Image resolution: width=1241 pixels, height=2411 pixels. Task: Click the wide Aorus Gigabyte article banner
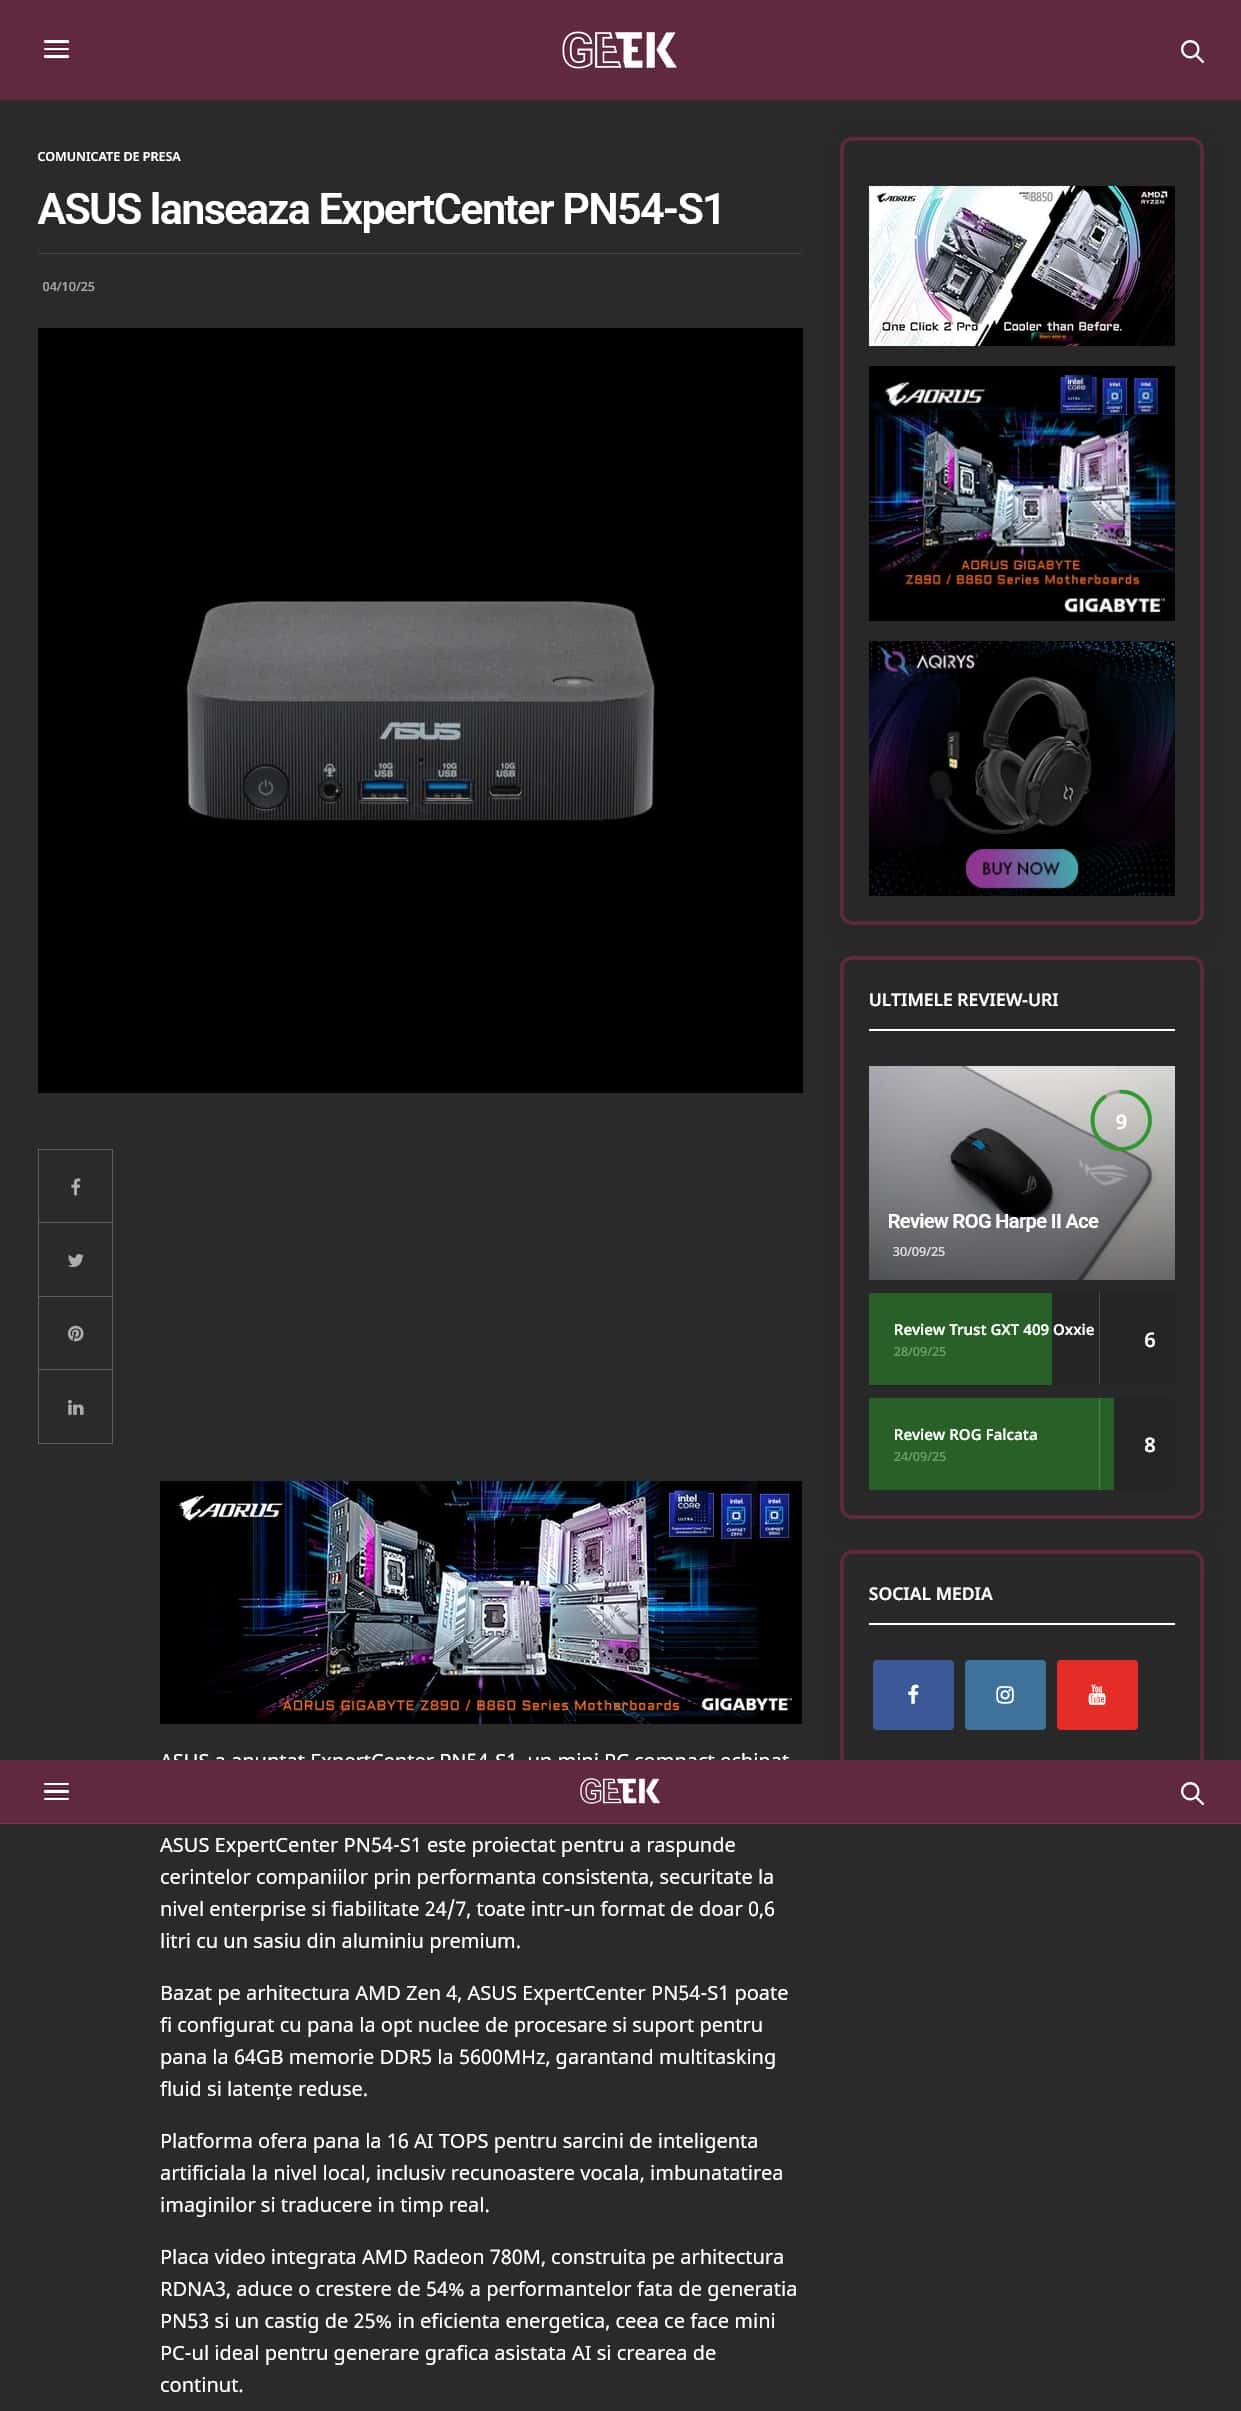pos(480,1601)
